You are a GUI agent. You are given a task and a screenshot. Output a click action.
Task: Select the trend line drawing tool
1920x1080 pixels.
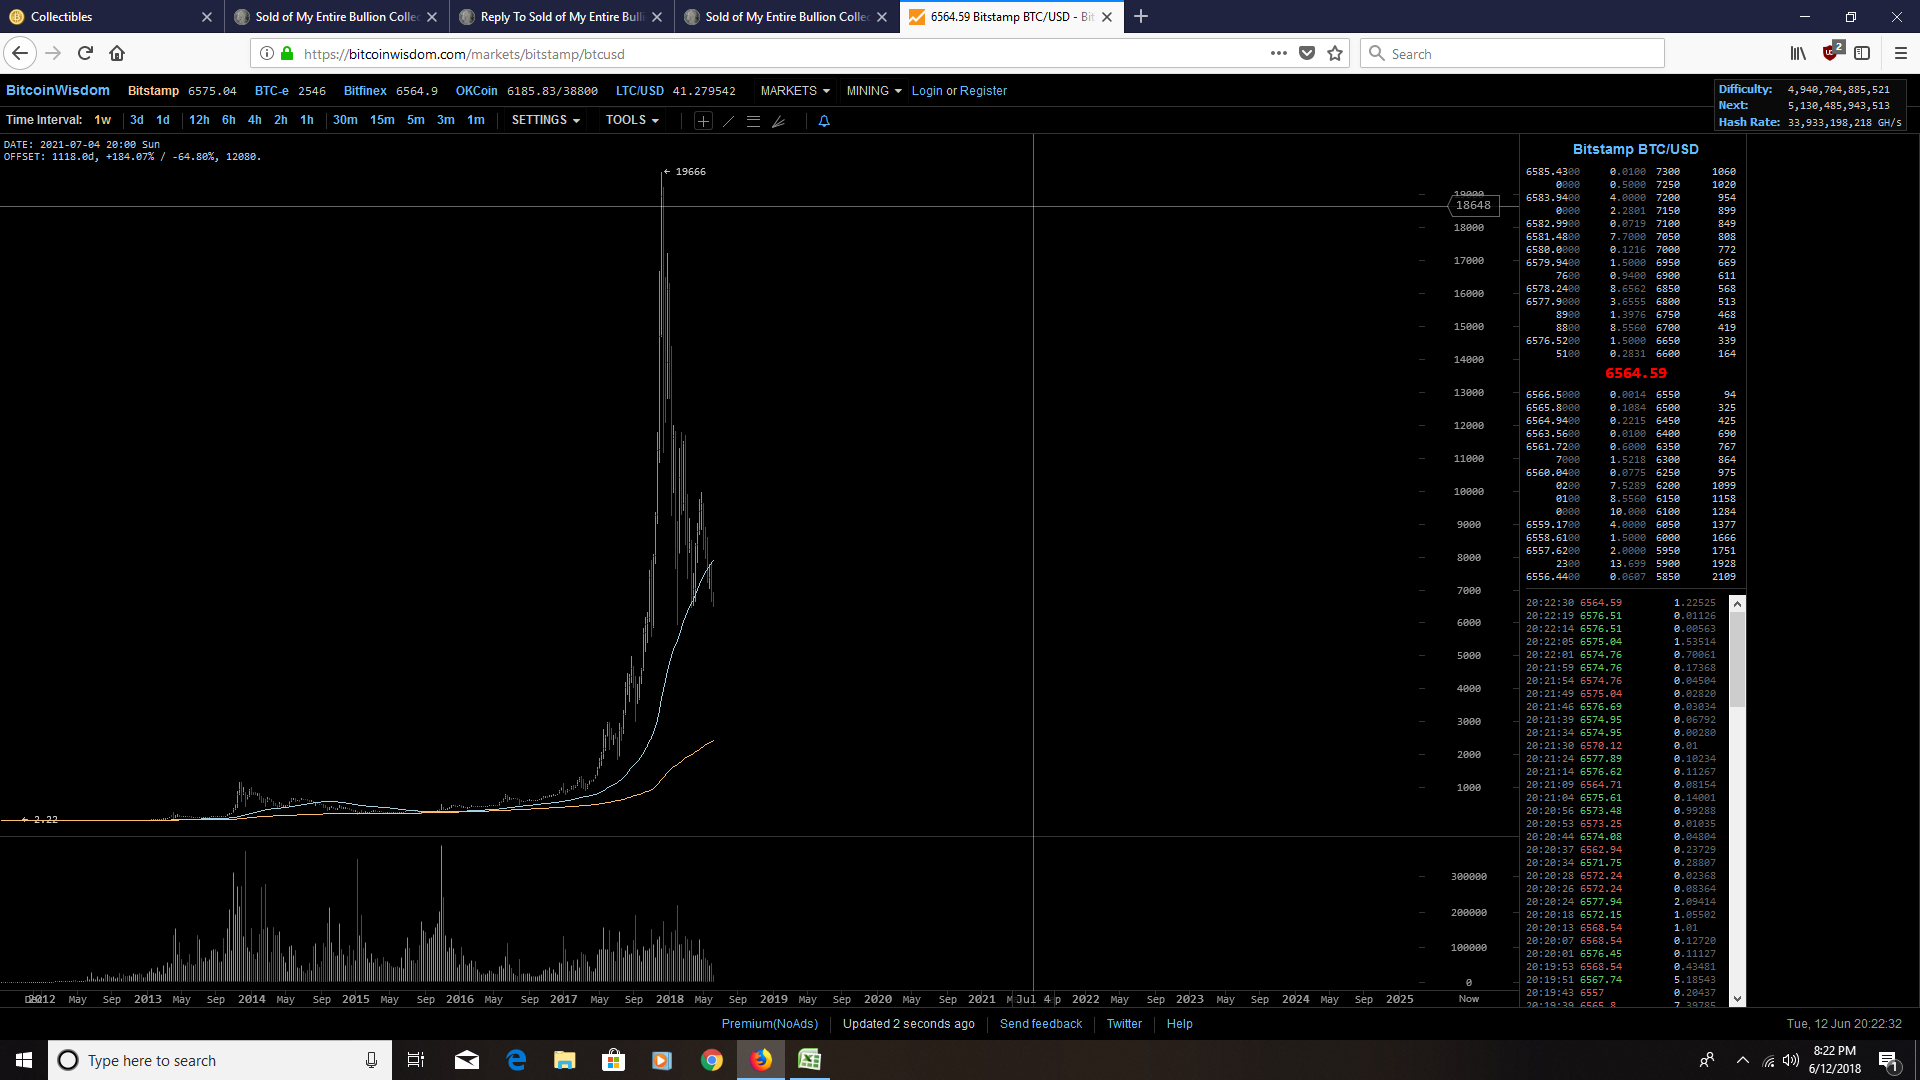(x=728, y=121)
